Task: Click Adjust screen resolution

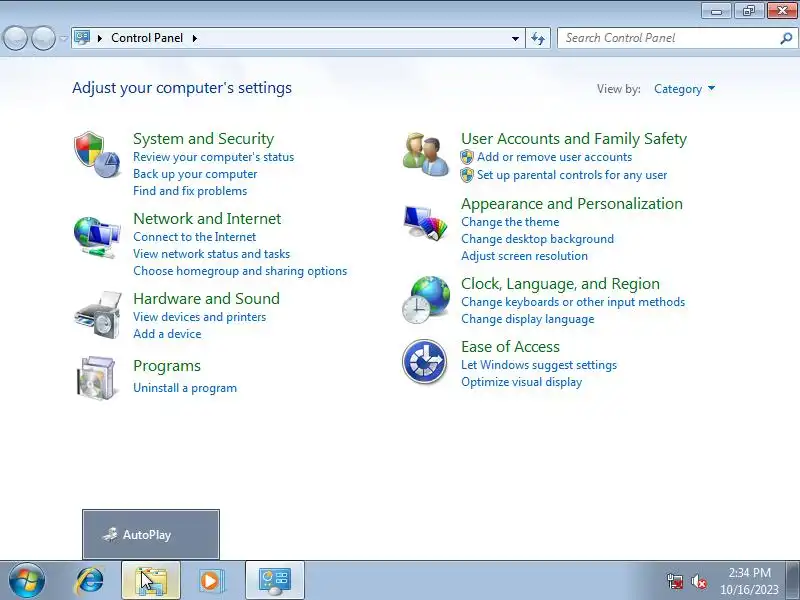Action: point(524,256)
